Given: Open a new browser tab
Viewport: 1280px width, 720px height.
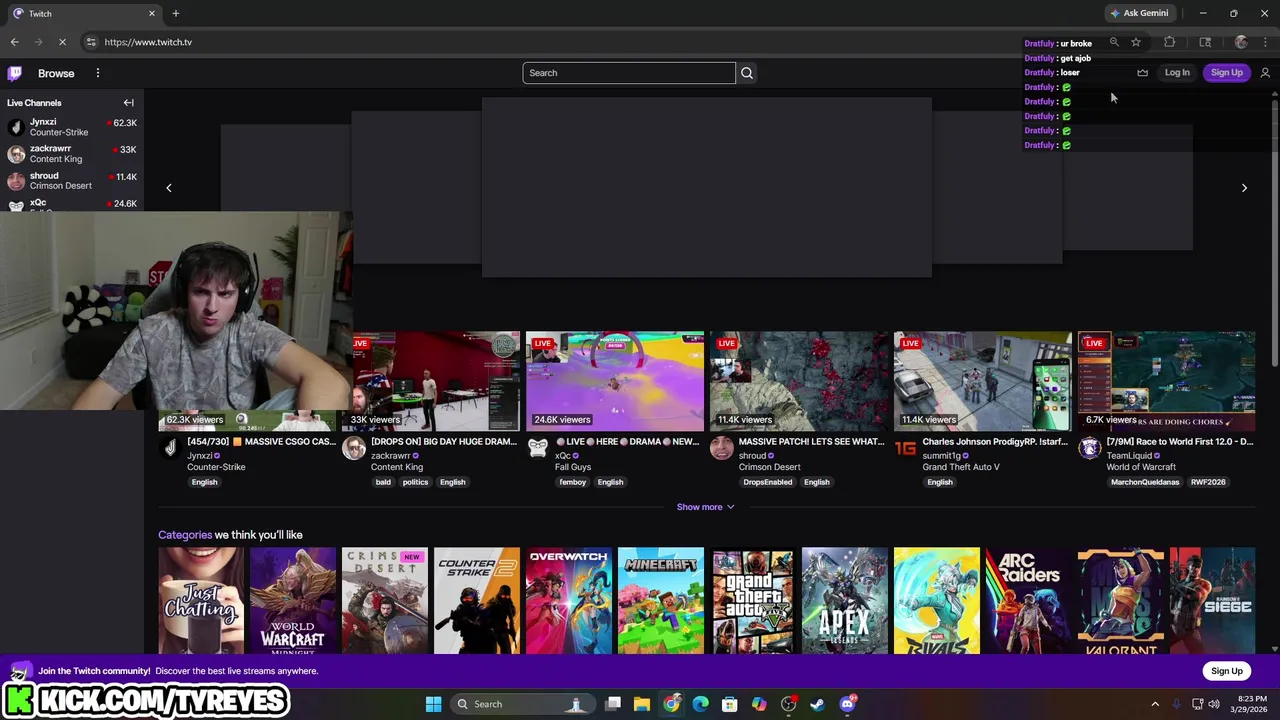Looking at the screenshot, I should 175,13.
